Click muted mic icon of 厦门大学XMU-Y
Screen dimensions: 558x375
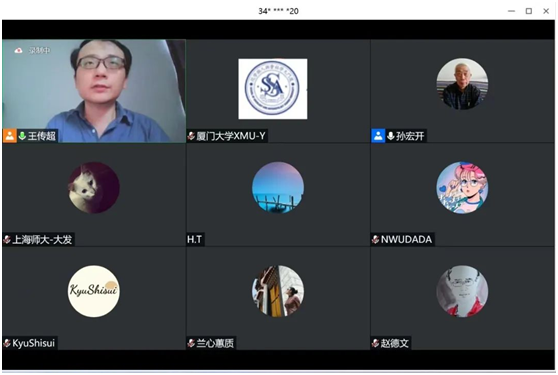(x=191, y=136)
